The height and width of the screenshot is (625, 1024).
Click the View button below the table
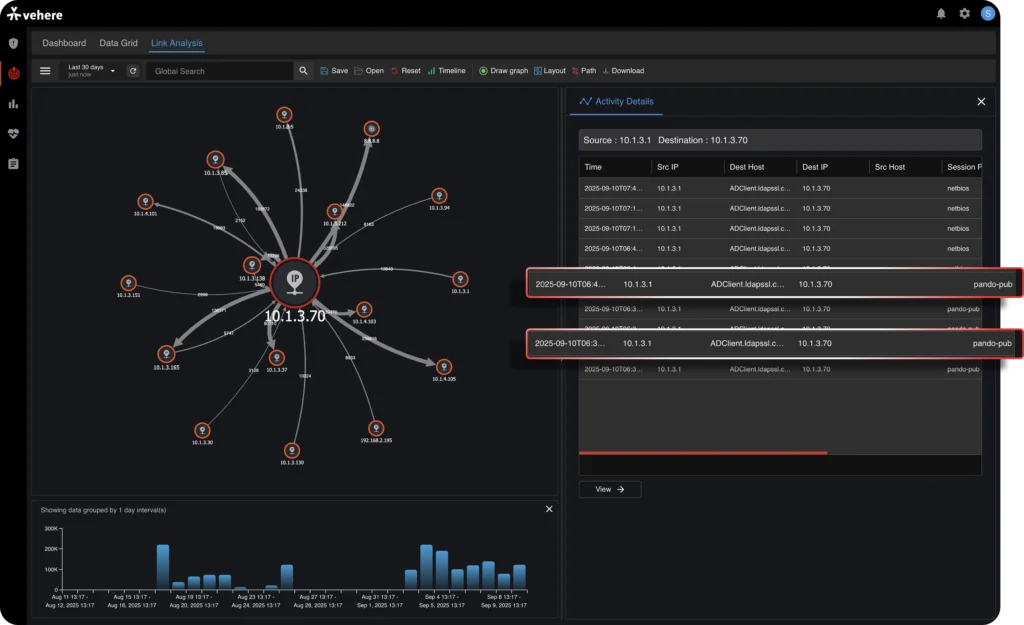pos(610,489)
